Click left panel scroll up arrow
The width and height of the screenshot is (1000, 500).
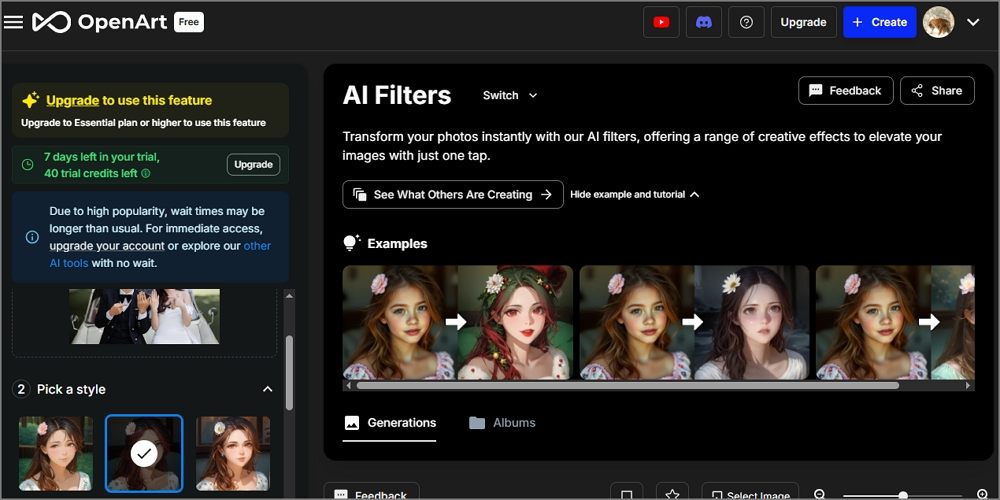(x=289, y=295)
